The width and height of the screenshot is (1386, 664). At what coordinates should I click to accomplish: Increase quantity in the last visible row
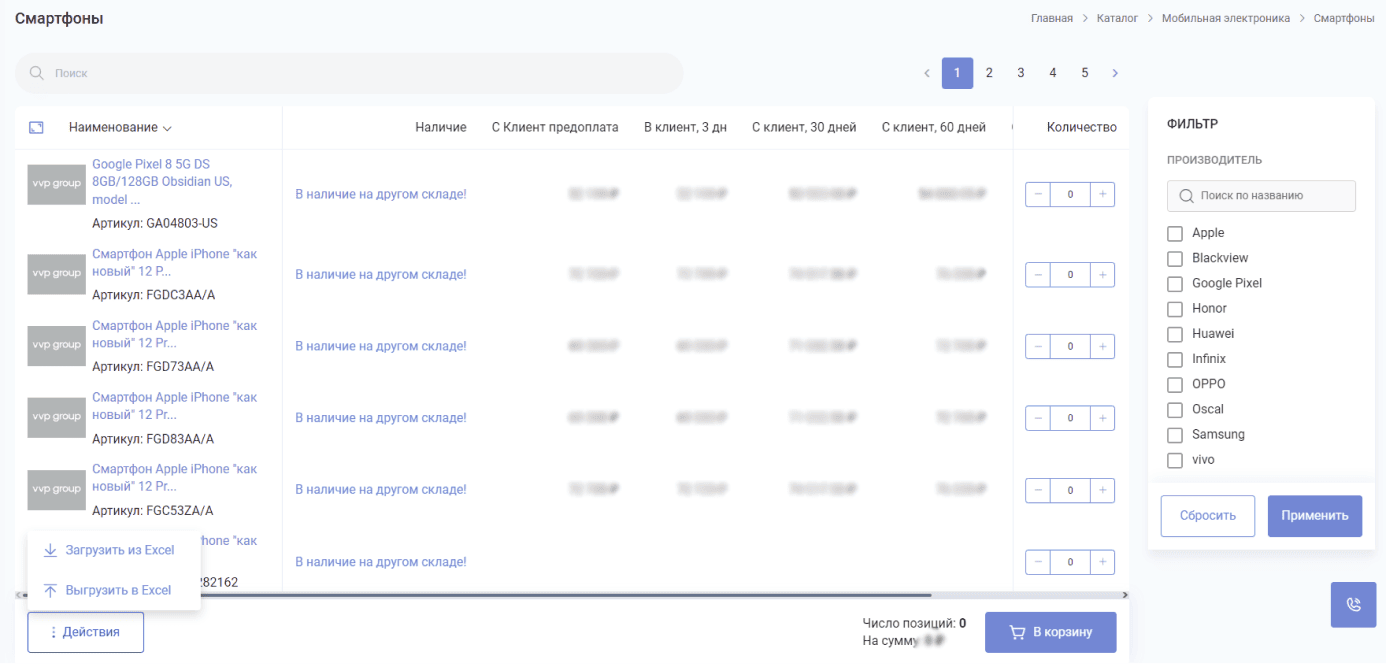(1102, 562)
